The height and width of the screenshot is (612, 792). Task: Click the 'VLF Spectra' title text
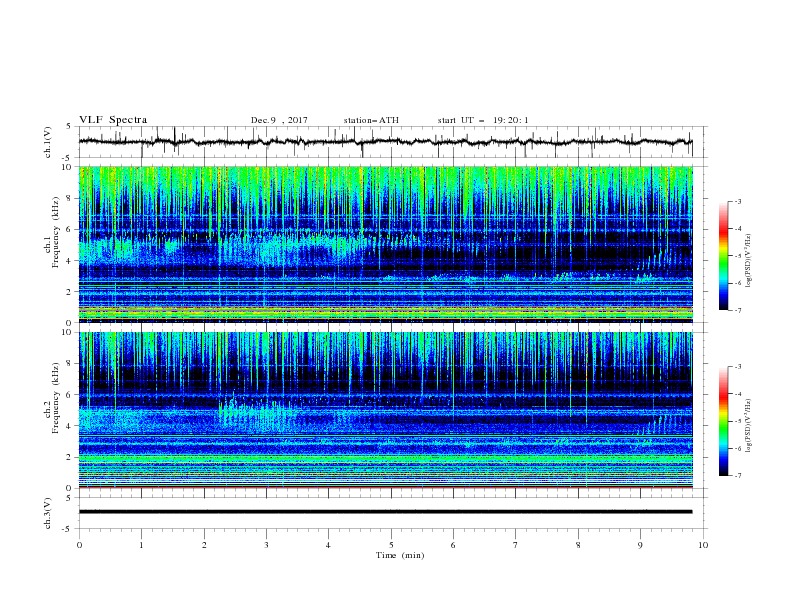click(113, 120)
